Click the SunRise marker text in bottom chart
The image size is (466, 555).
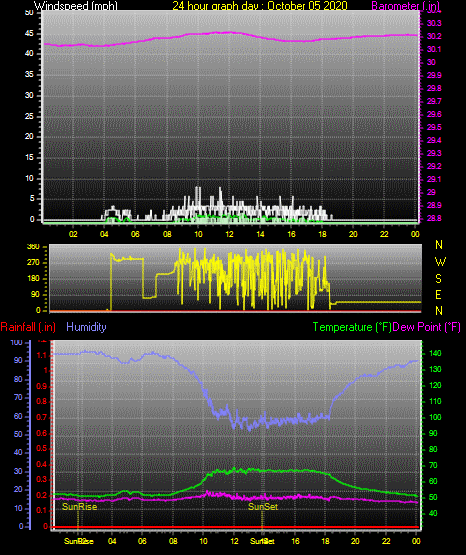(79, 507)
